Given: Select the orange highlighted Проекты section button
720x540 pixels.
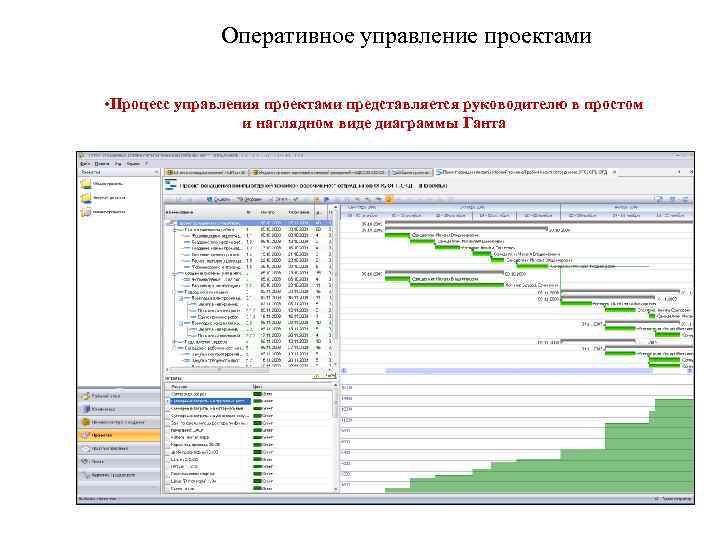Looking at the screenshot, I should pyautogui.click(x=119, y=435).
